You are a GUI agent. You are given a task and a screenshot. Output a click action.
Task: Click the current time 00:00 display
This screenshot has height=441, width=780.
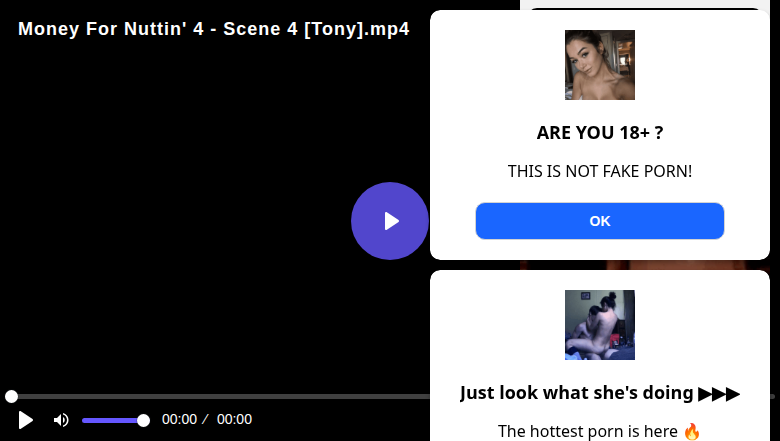(x=179, y=420)
